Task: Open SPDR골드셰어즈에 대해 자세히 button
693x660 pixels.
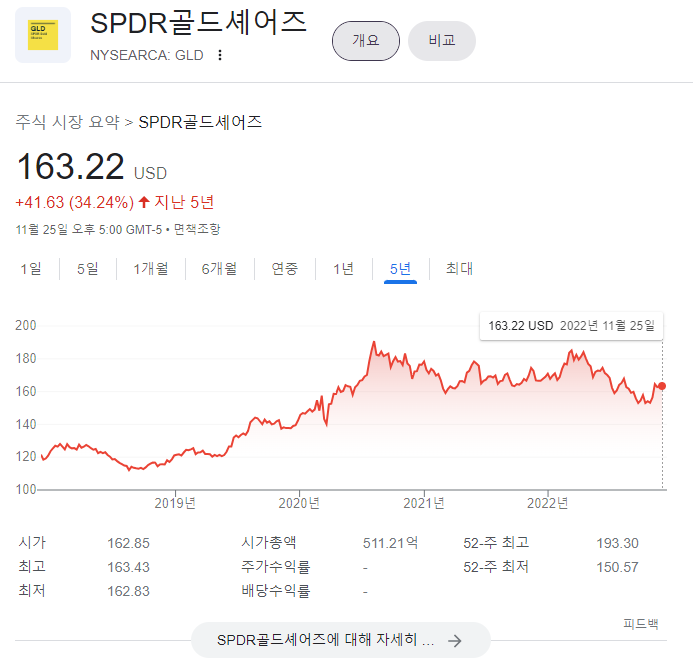Action: pos(340,640)
